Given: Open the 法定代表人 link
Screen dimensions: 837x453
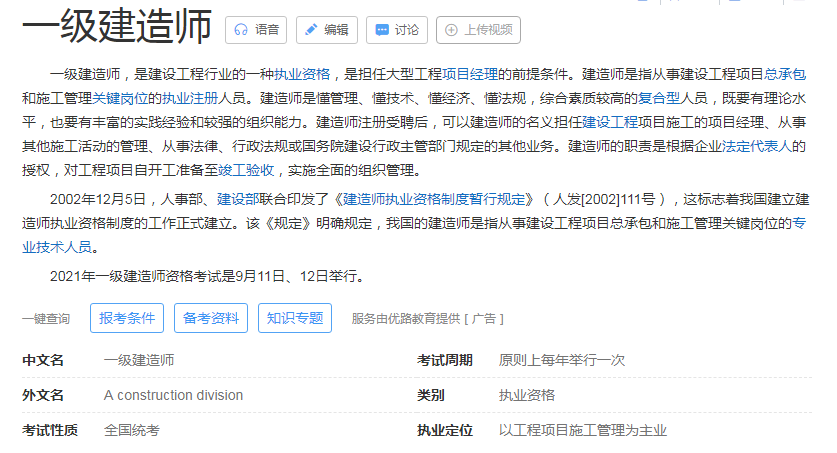Looking at the screenshot, I should coord(756,146).
